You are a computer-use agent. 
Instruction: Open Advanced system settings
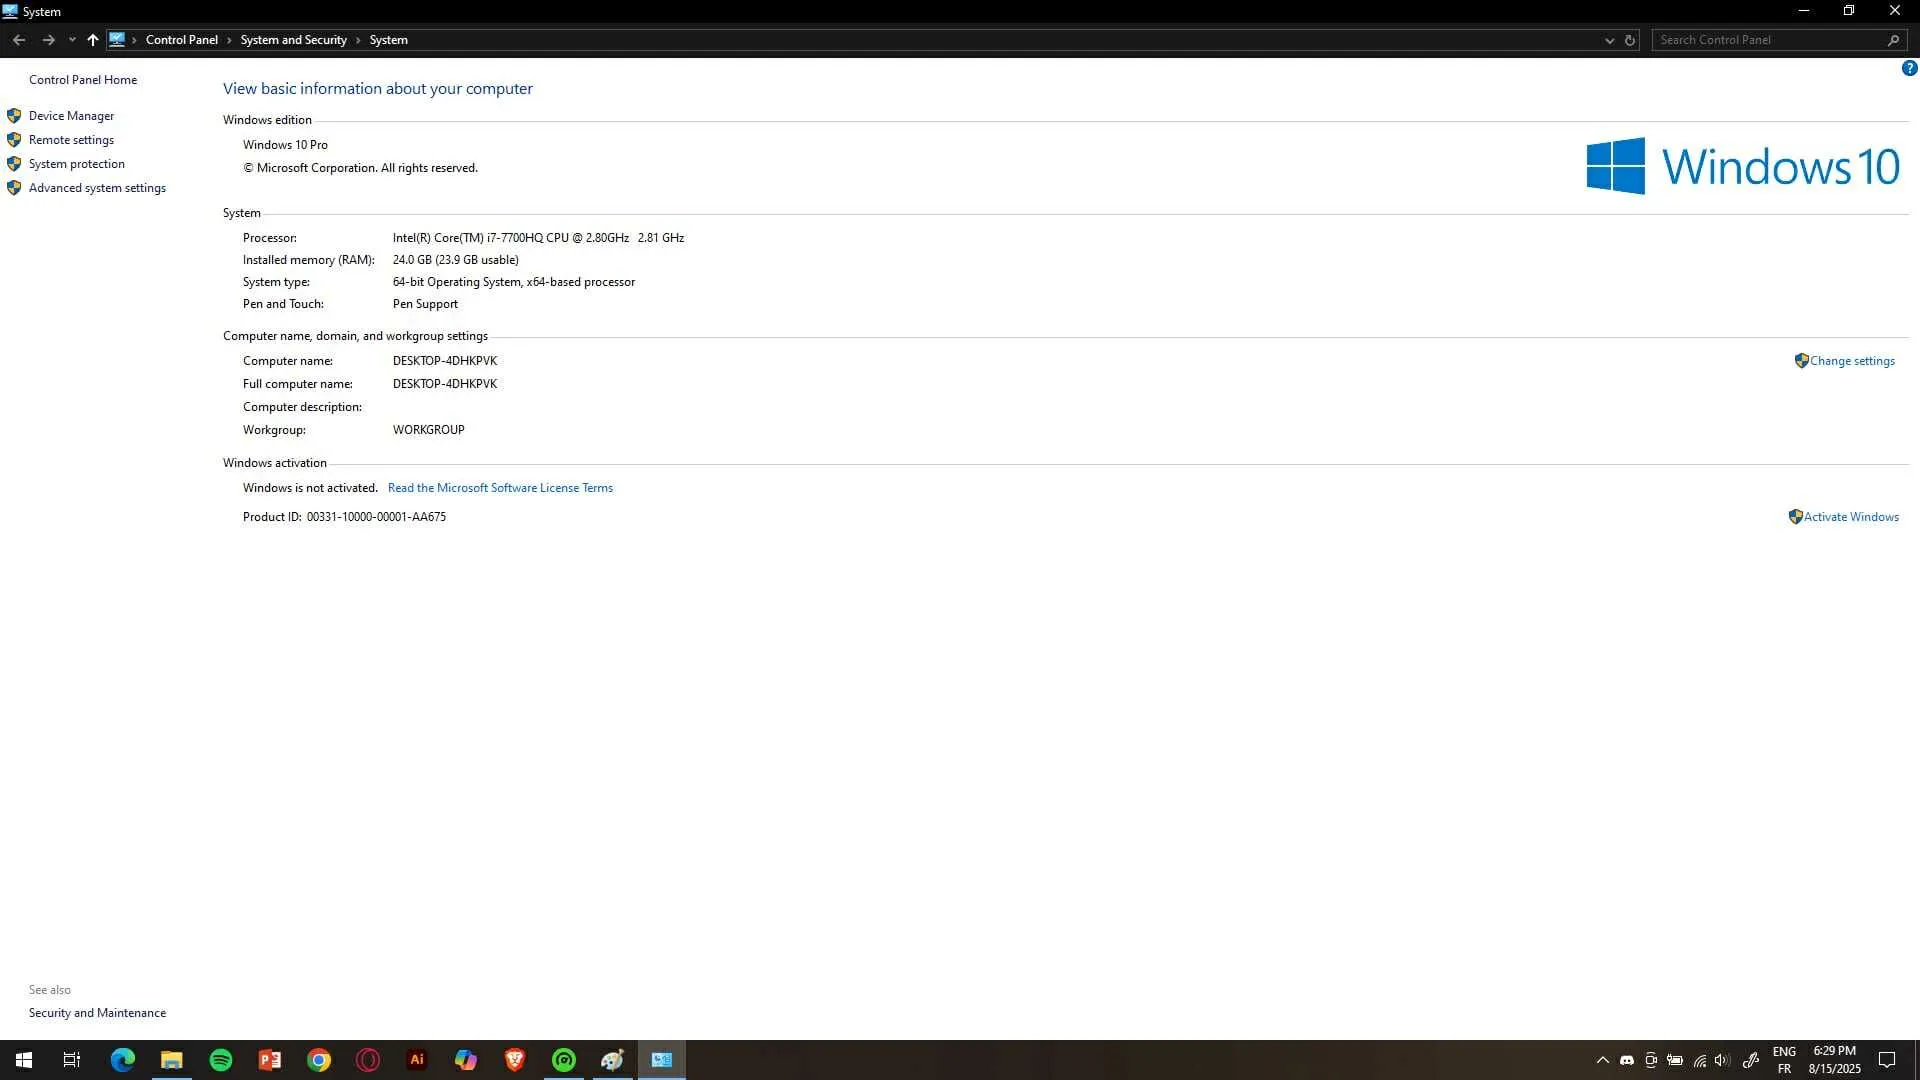point(97,188)
